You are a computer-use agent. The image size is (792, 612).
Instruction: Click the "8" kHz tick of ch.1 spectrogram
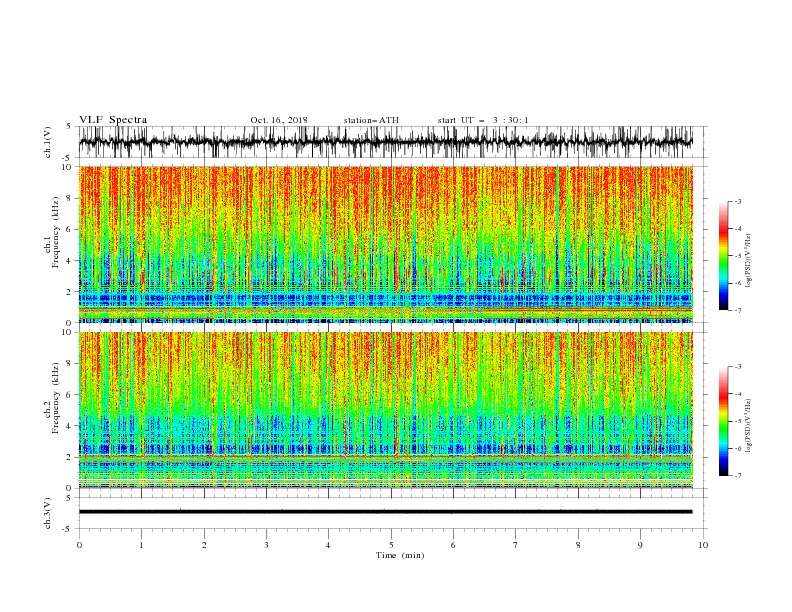[70, 198]
